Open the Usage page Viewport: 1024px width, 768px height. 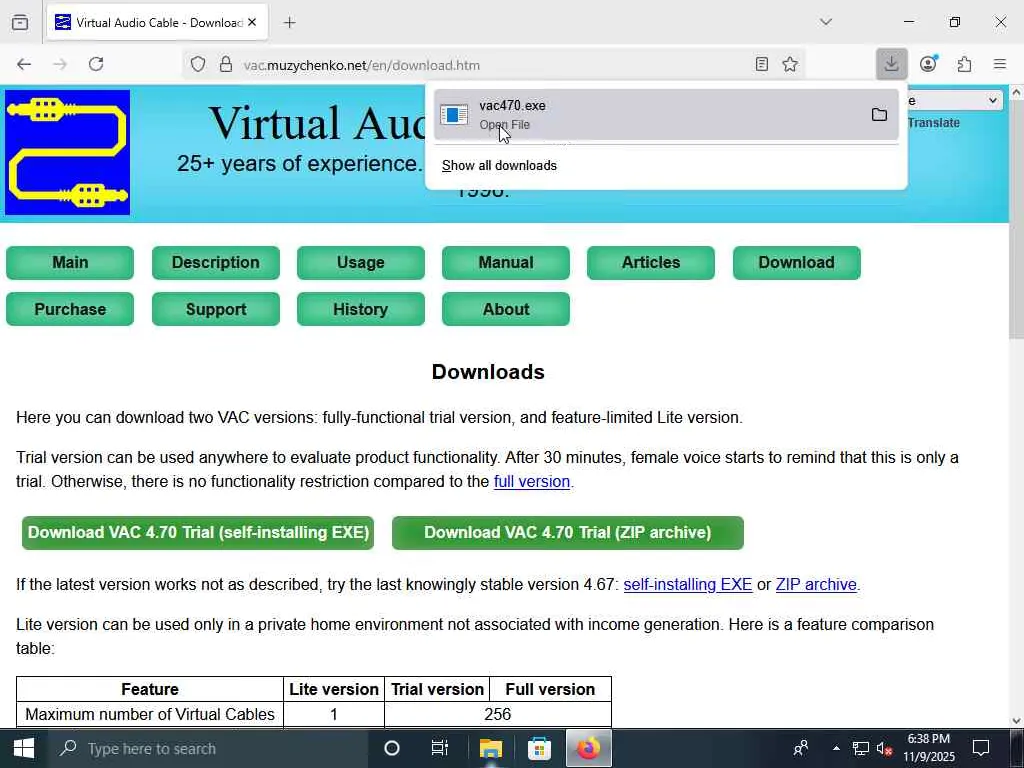coord(360,263)
